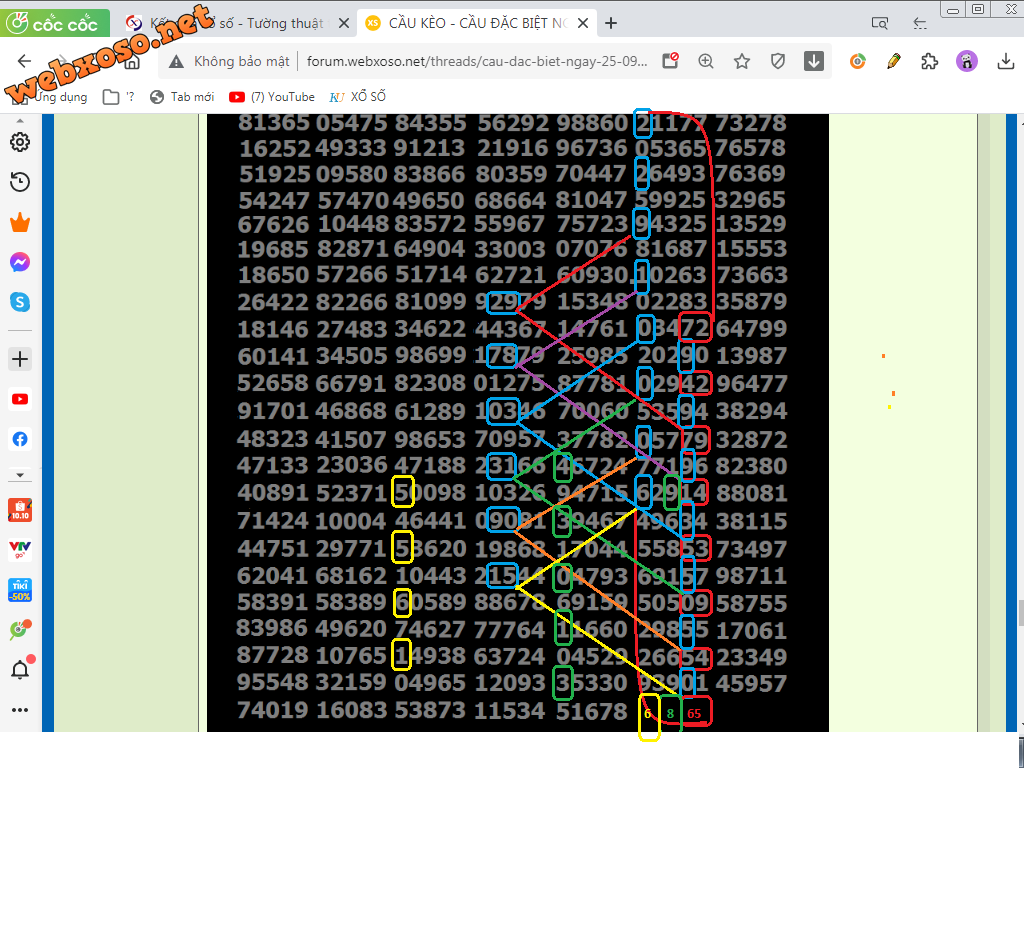
Task: Open the tab search icon in title bar
Action: (x=879, y=23)
